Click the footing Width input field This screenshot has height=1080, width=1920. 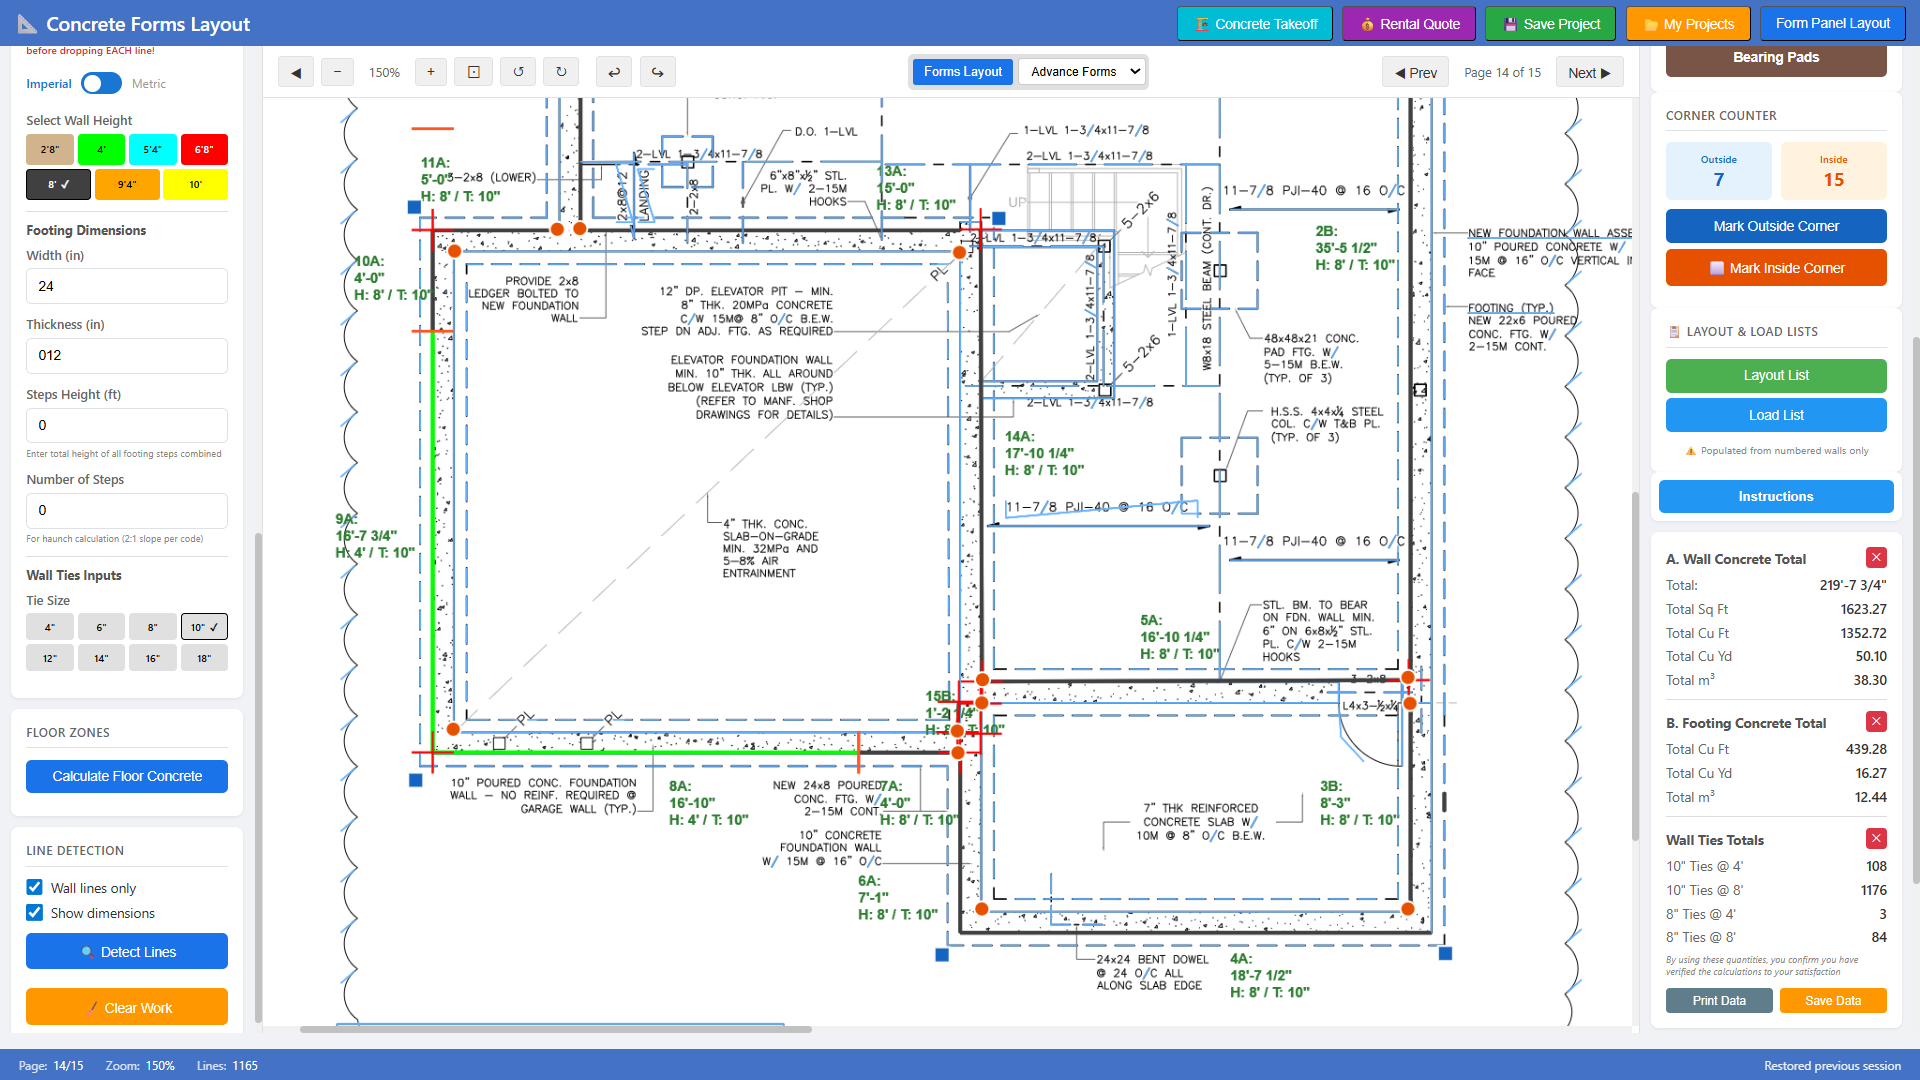(127, 286)
